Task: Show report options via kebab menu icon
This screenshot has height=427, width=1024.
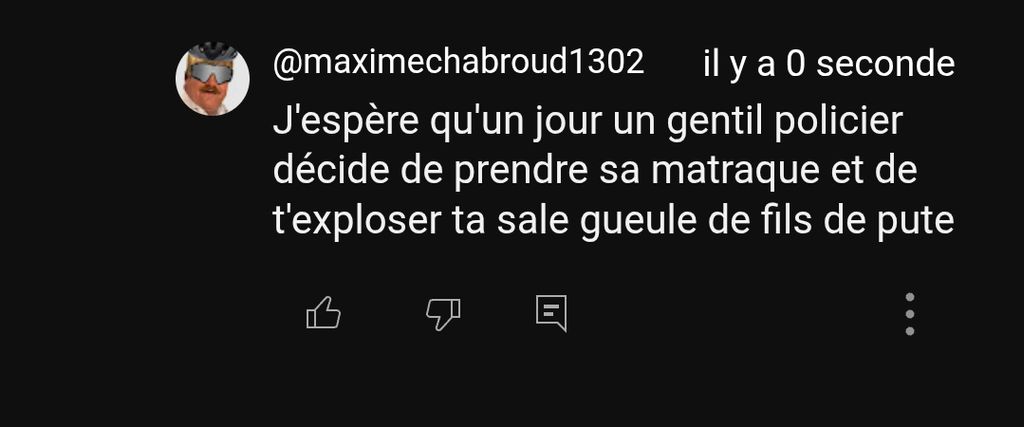Action: click(x=910, y=314)
